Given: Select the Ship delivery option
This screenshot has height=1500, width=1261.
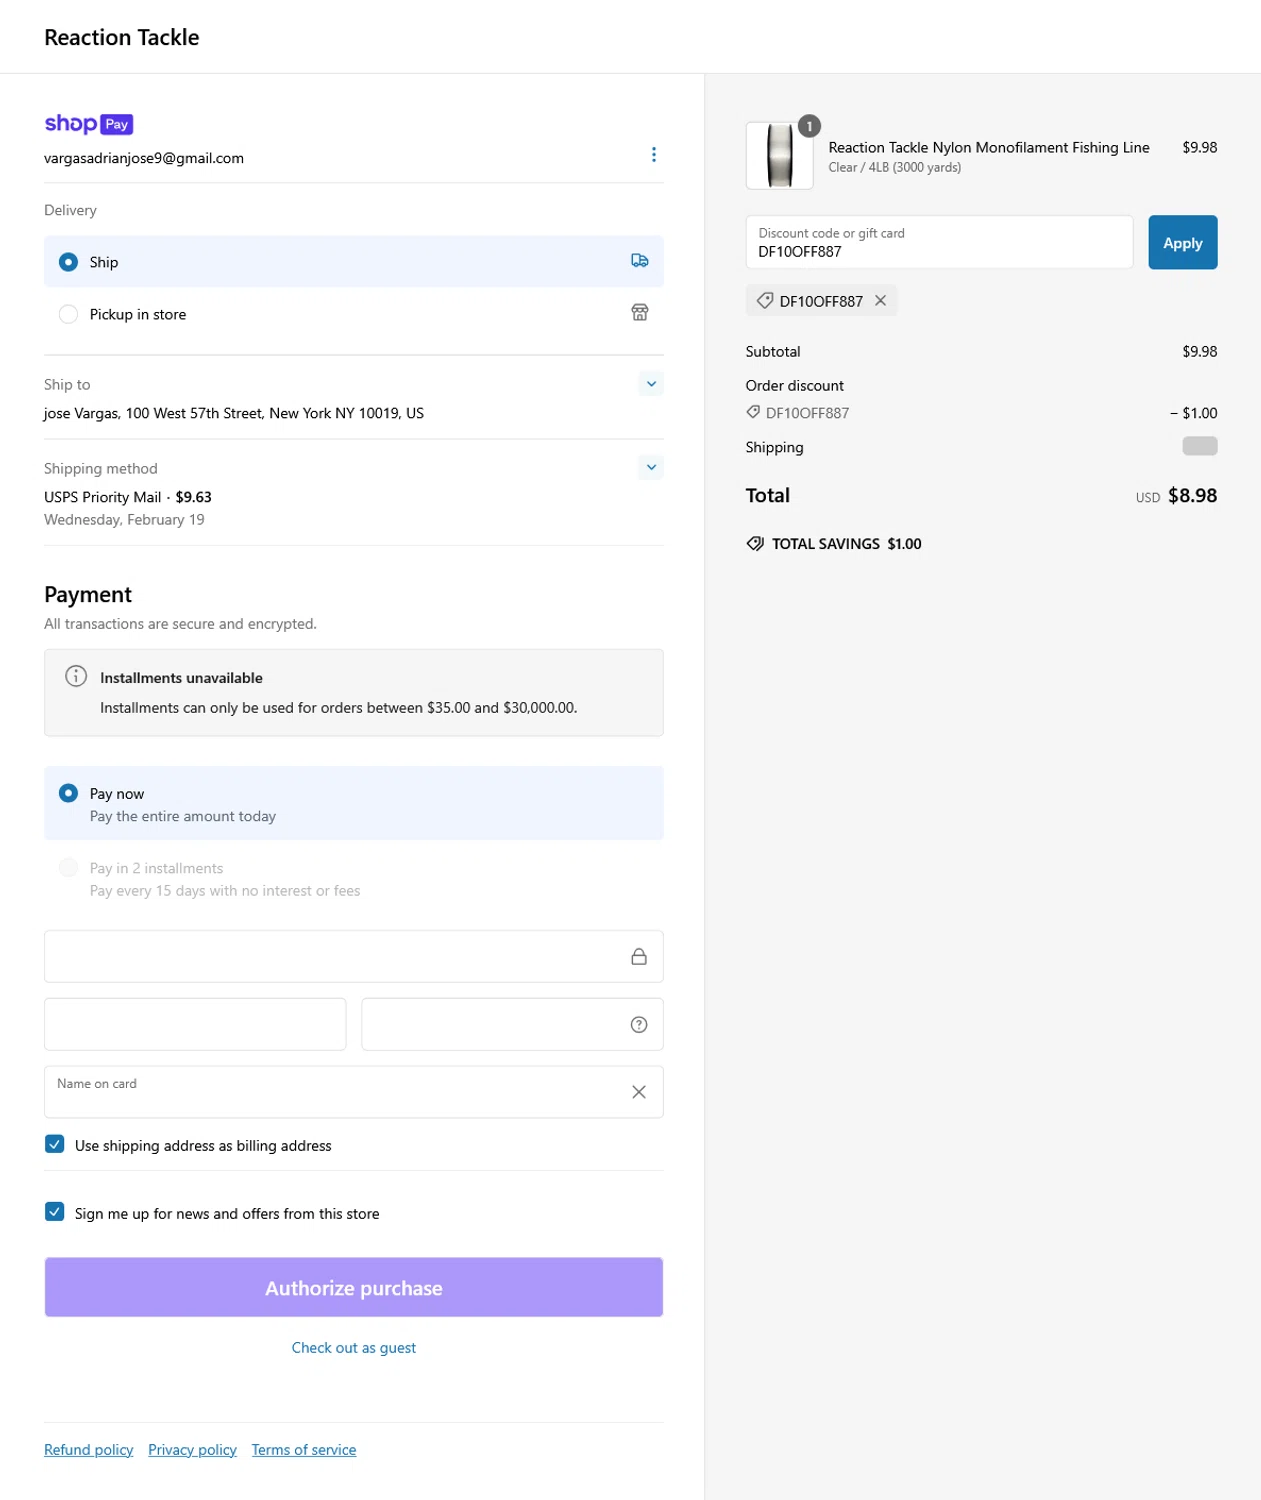Looking at the screenshot, I should pos(354,262).
